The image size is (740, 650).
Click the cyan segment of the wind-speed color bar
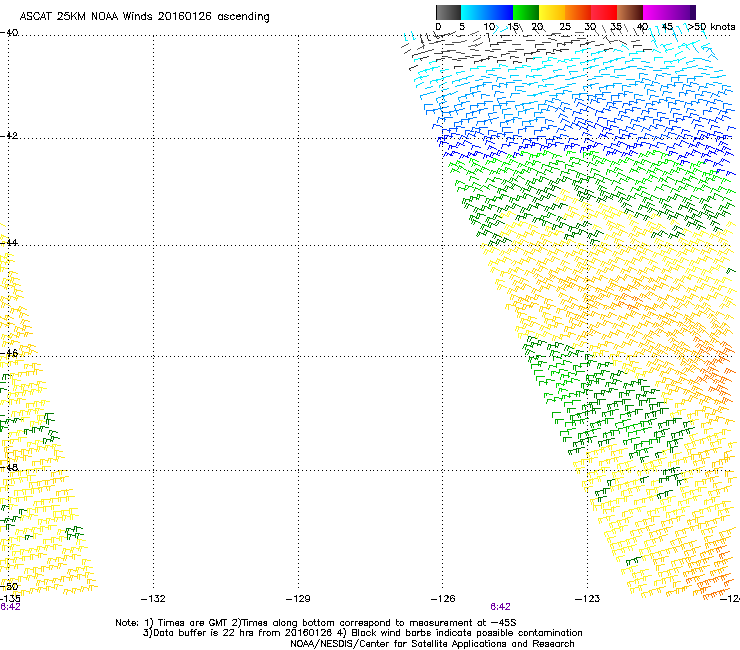pyautogui.click(x=474, y=12)
